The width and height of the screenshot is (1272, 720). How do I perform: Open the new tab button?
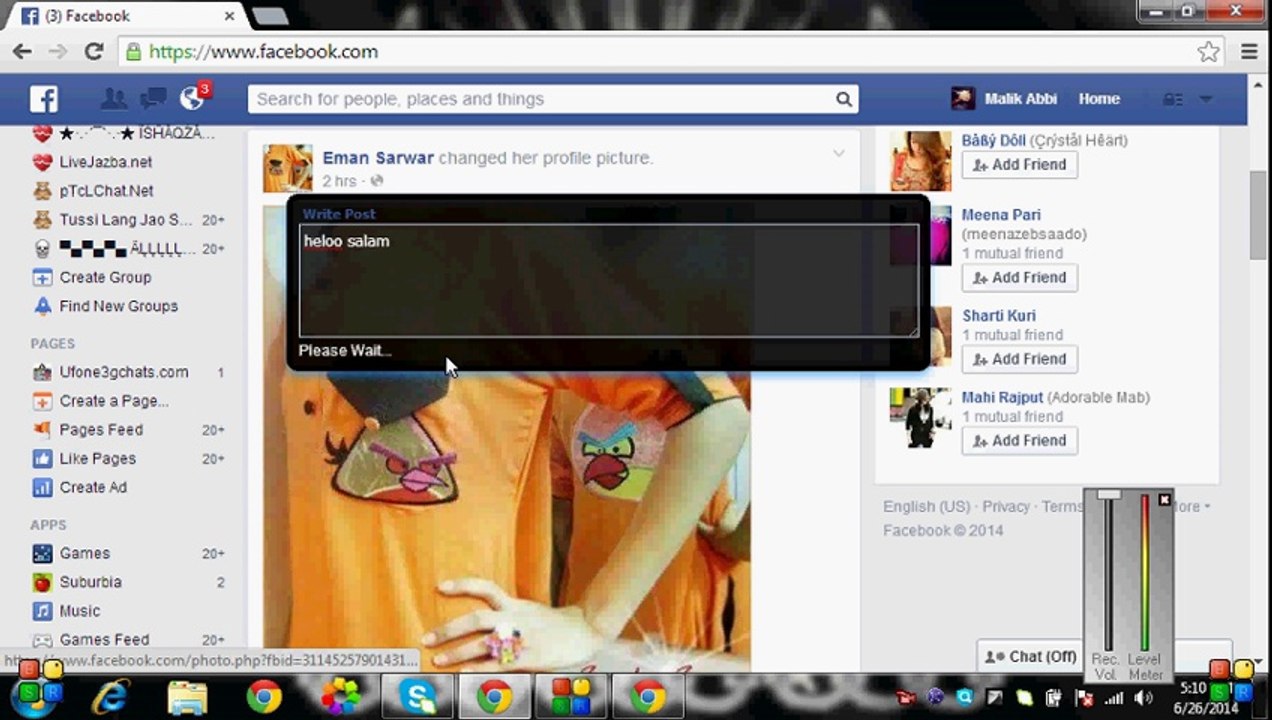pos(269,16)
